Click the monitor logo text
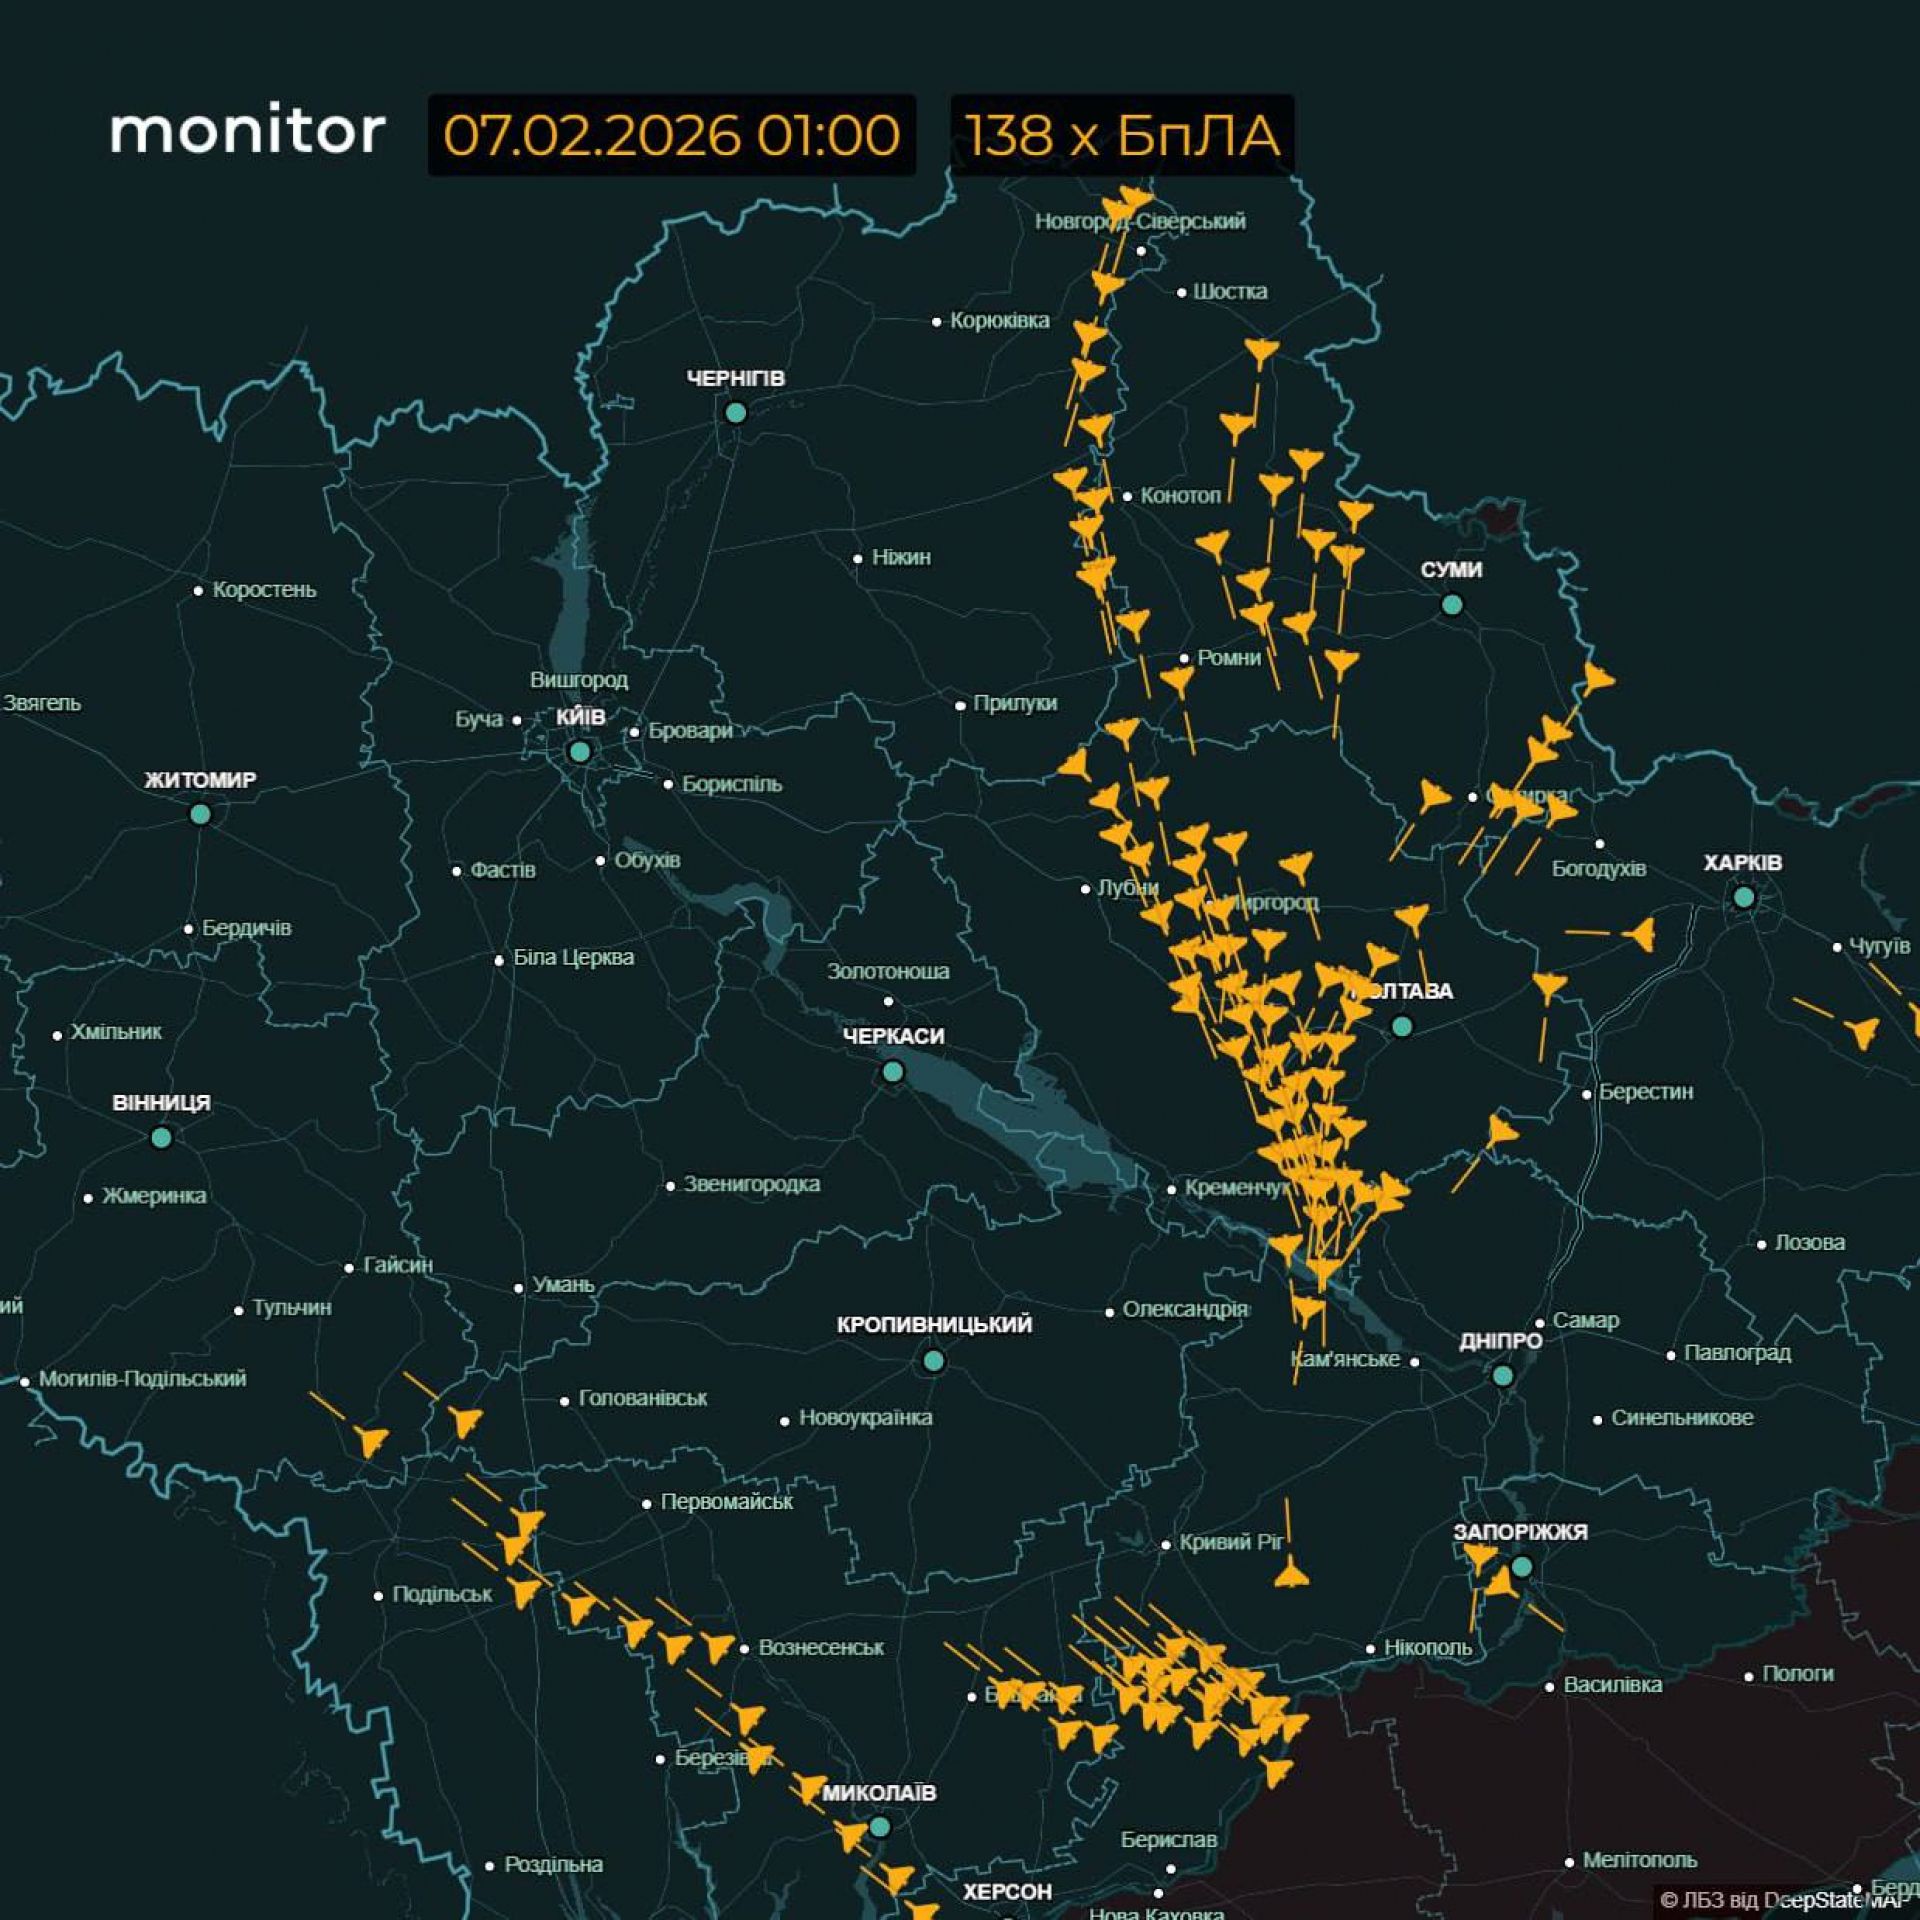Viewport: 1920px width, 1920px height. (x=247, y=132)
